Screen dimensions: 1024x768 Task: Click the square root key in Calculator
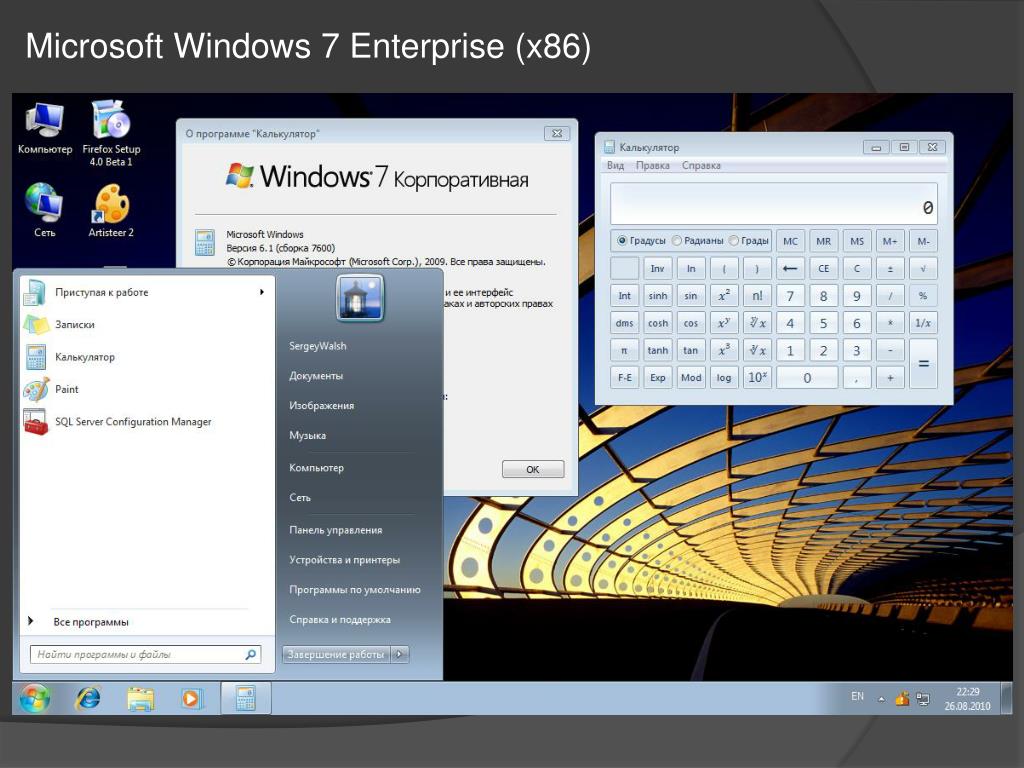923,268
